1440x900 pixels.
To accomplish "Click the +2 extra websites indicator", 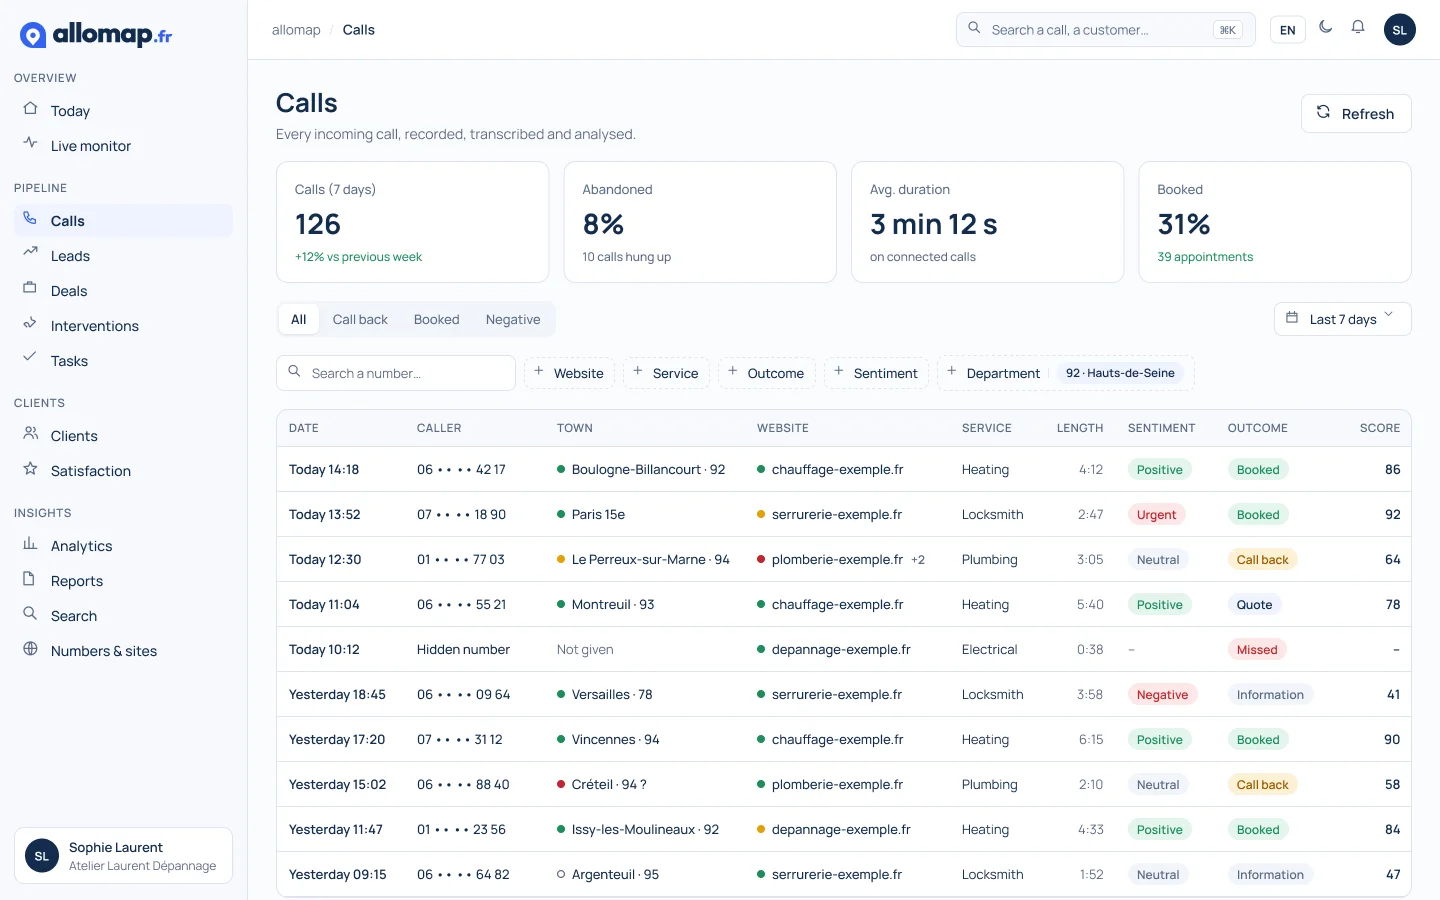I will (x=918, y=560).
